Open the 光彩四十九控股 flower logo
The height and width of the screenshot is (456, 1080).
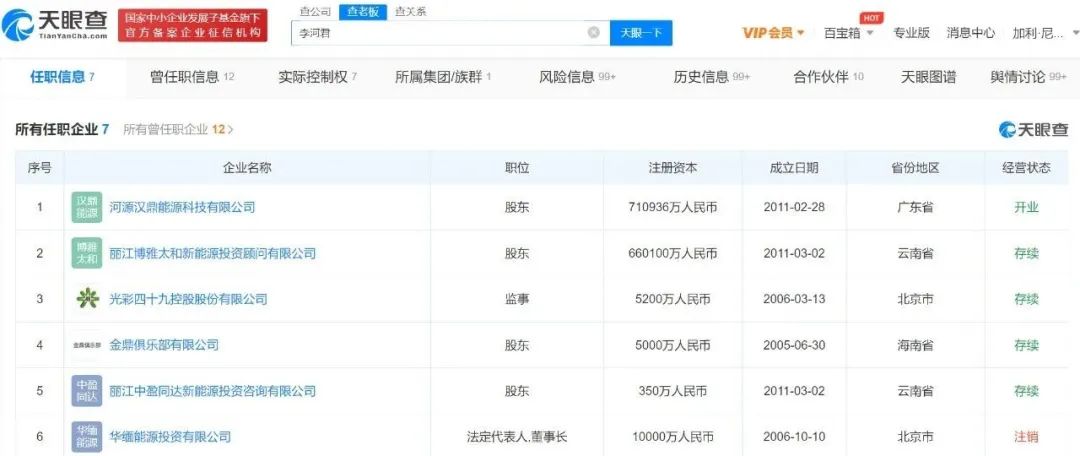point(87,299)
